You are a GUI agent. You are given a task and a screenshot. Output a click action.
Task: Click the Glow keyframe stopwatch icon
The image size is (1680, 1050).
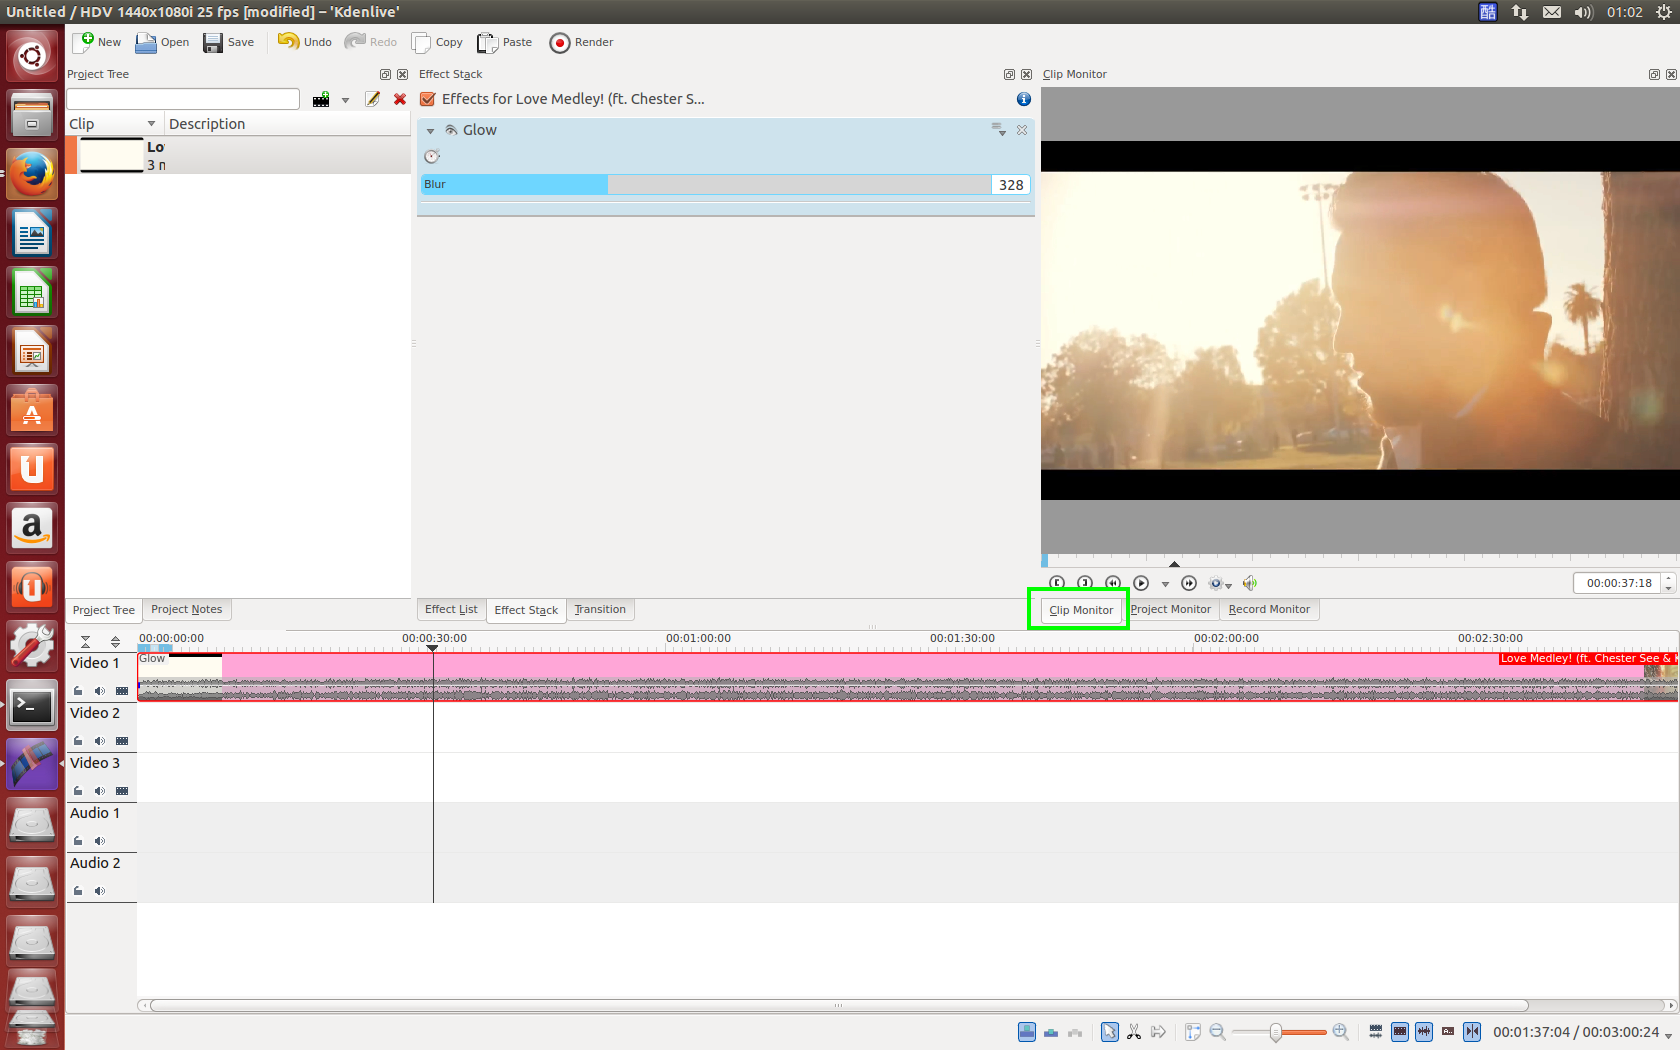(x=432, y=156)
